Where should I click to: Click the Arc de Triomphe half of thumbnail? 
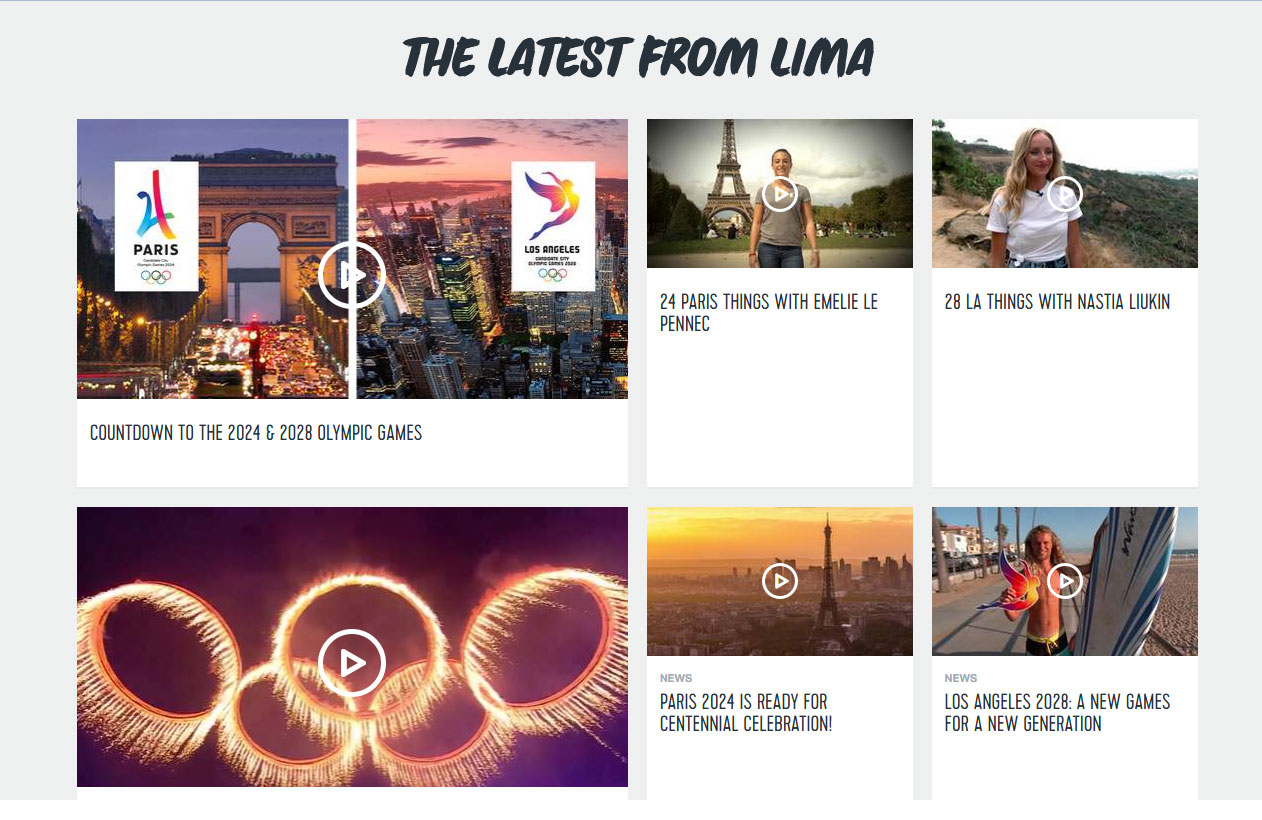[213, 259]
